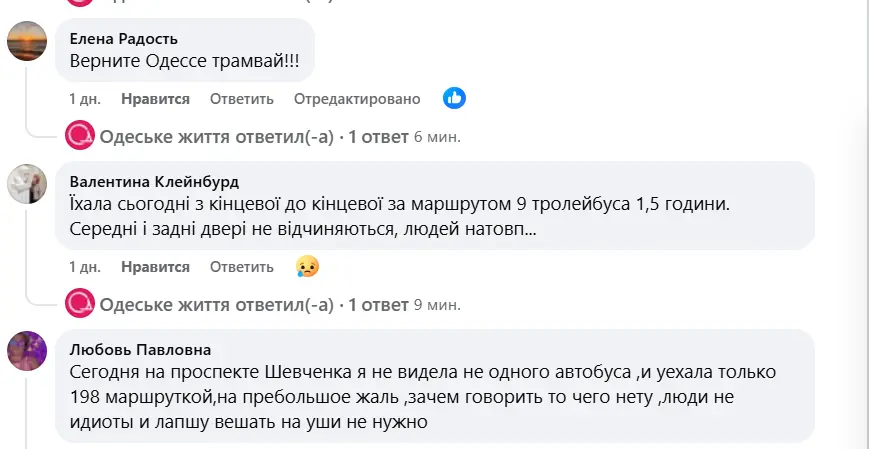Click the blue like reaction icon
869x449 pixels.
pyautogui.click(x=455, y=98)
